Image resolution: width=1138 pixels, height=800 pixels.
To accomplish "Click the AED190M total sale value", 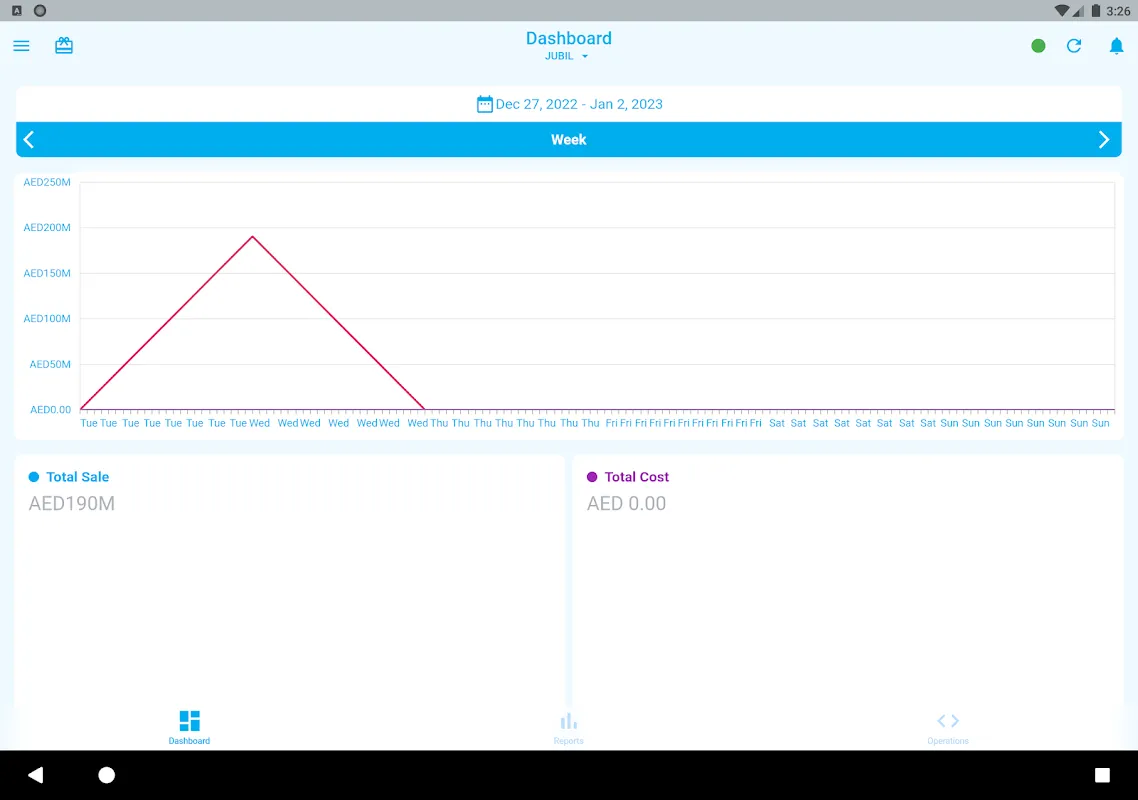I will [x=72, y=503].
